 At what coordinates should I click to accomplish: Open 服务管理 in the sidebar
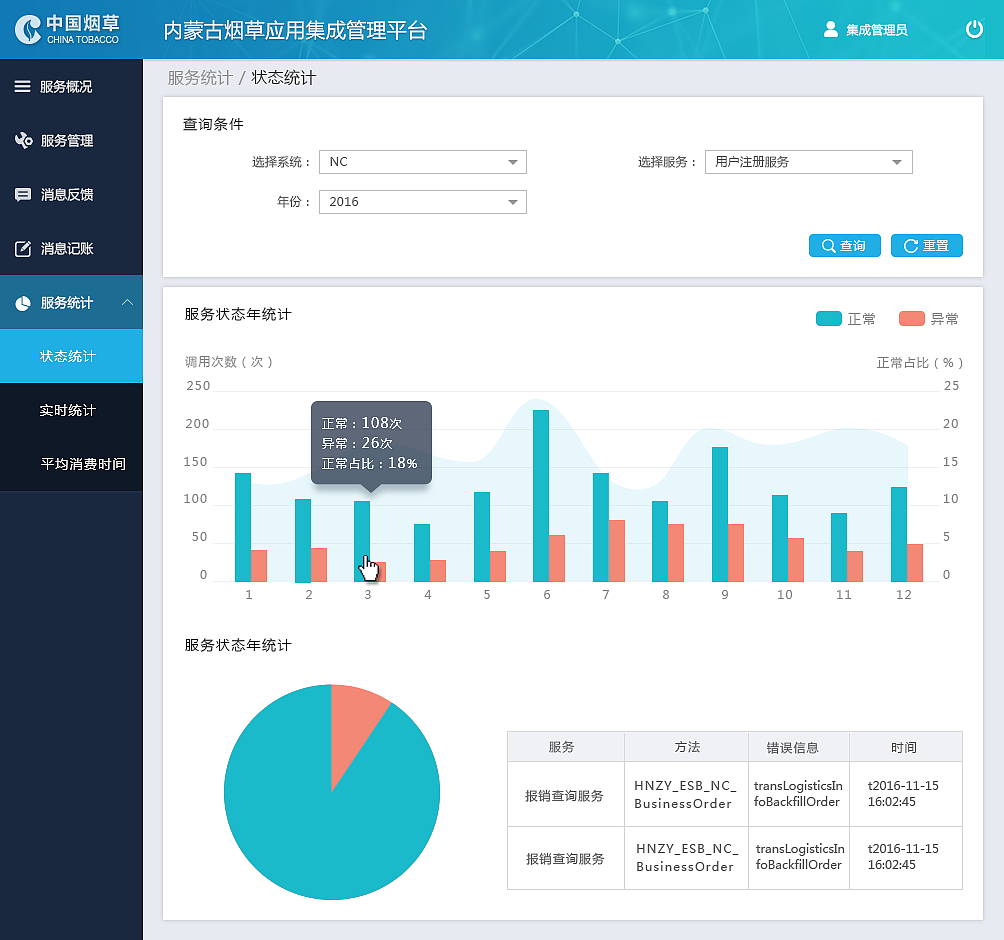pos(71,140)
